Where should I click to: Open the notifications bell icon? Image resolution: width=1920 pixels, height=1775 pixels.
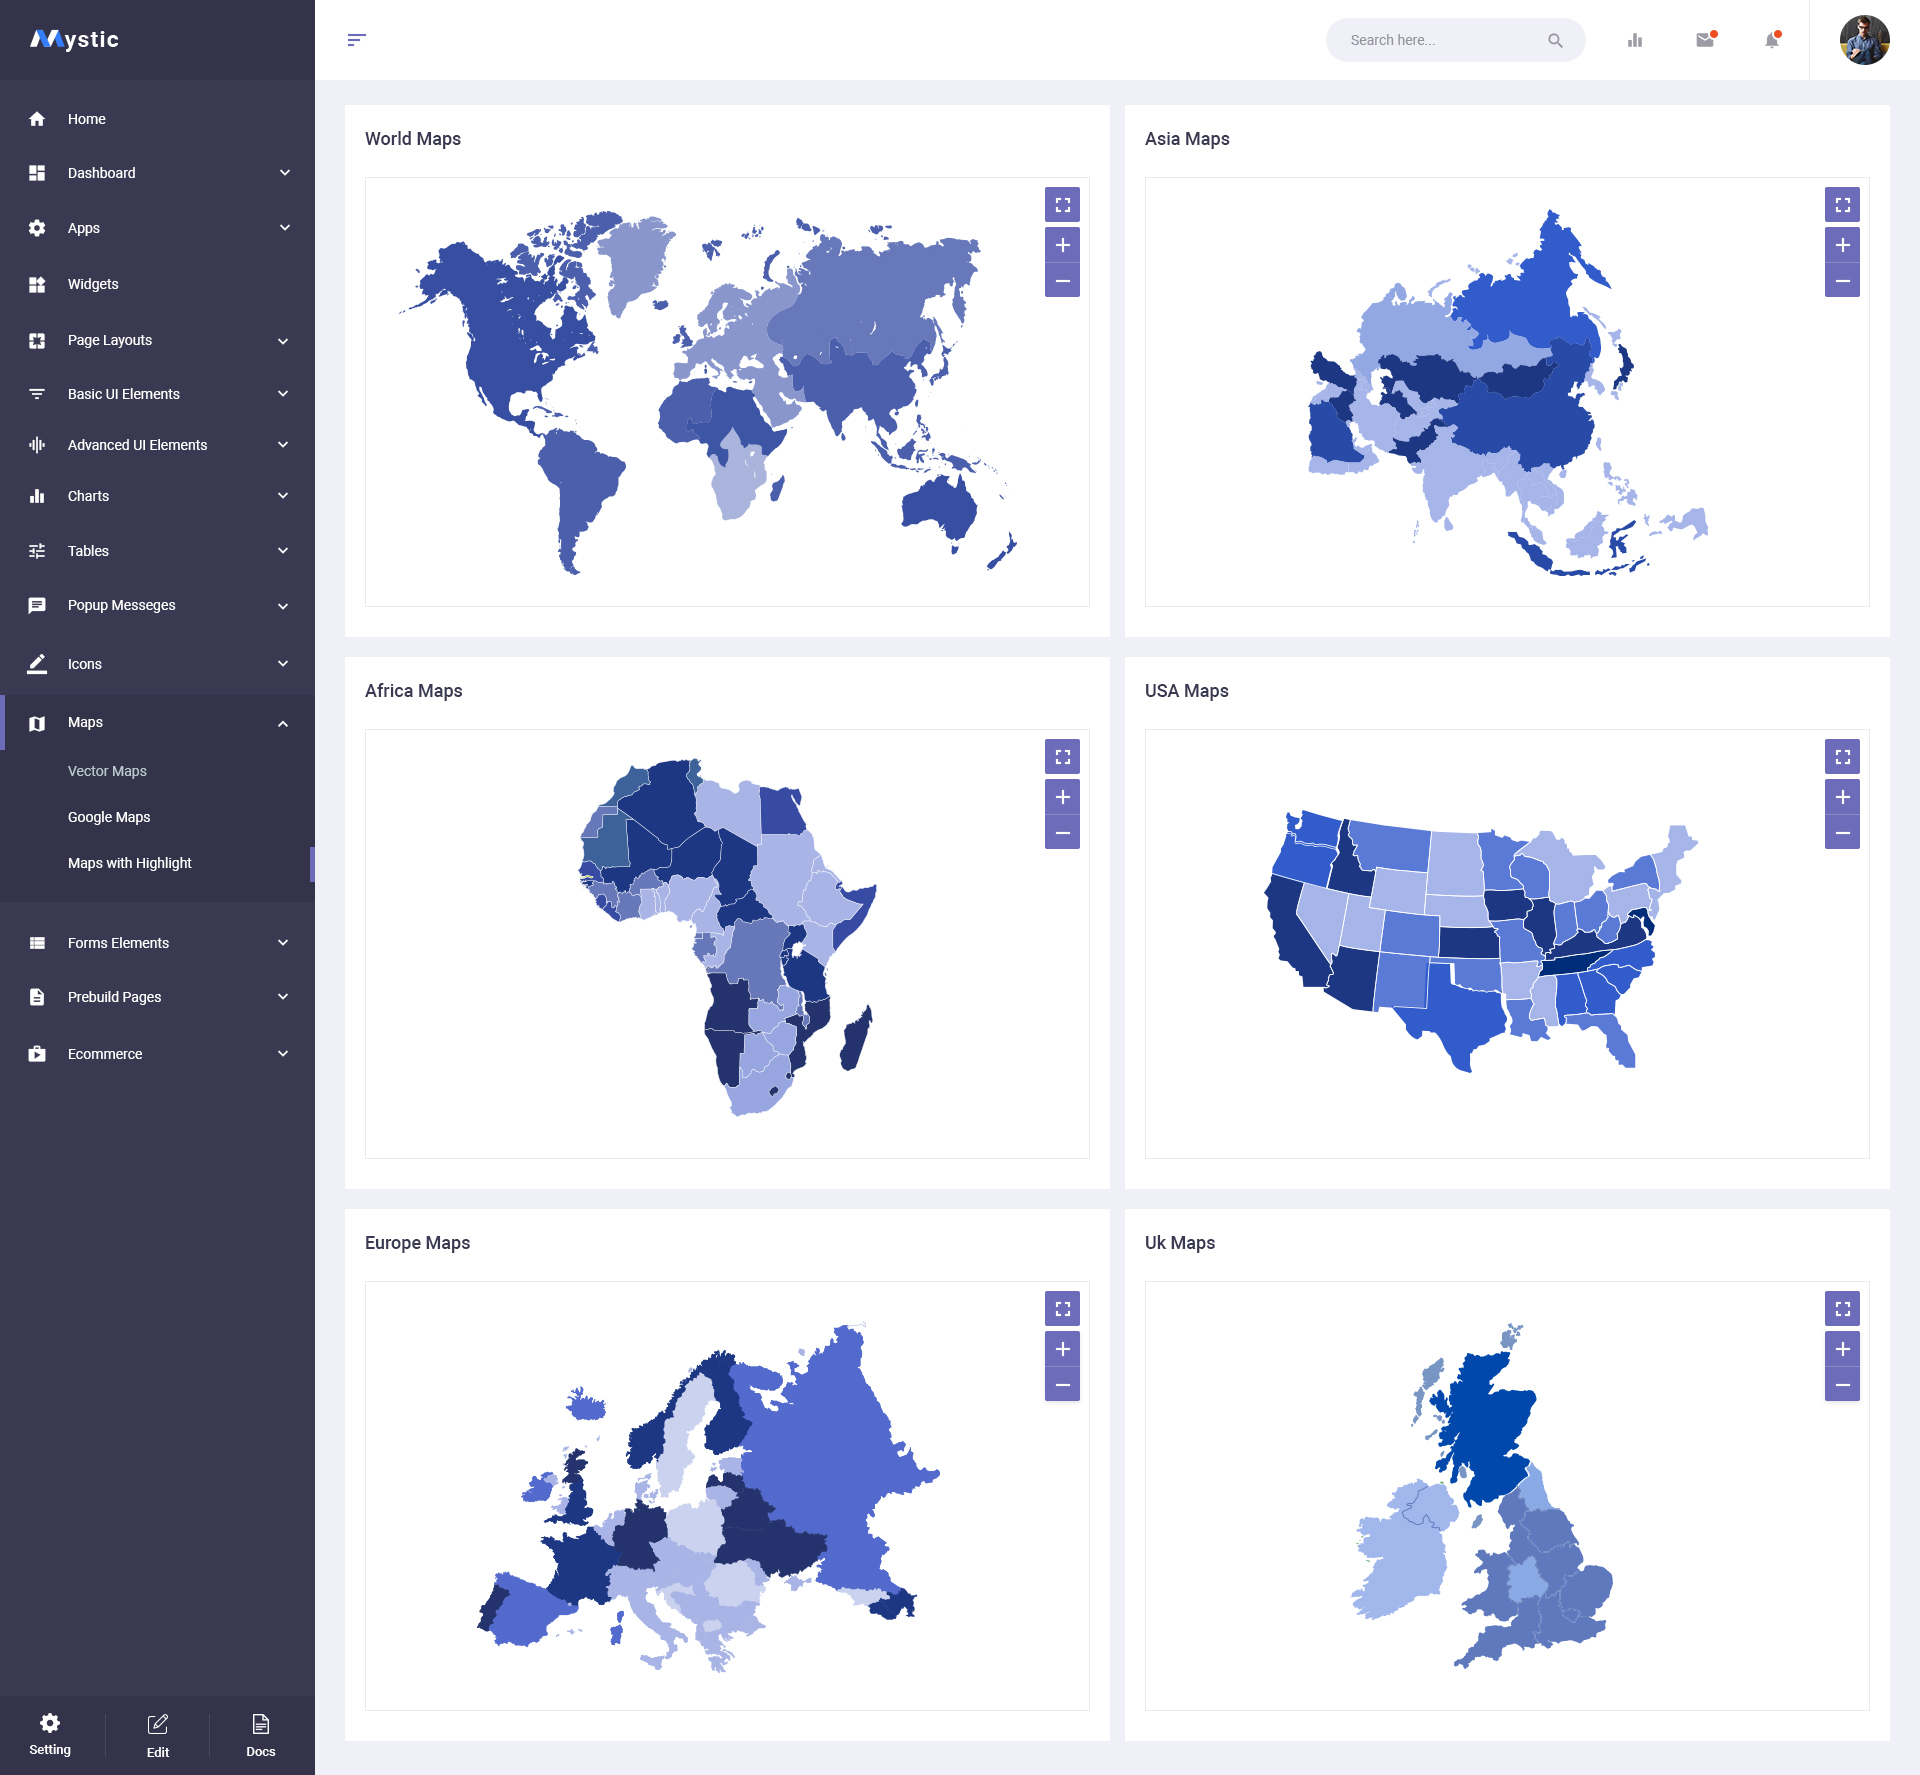pos(1771,40)
